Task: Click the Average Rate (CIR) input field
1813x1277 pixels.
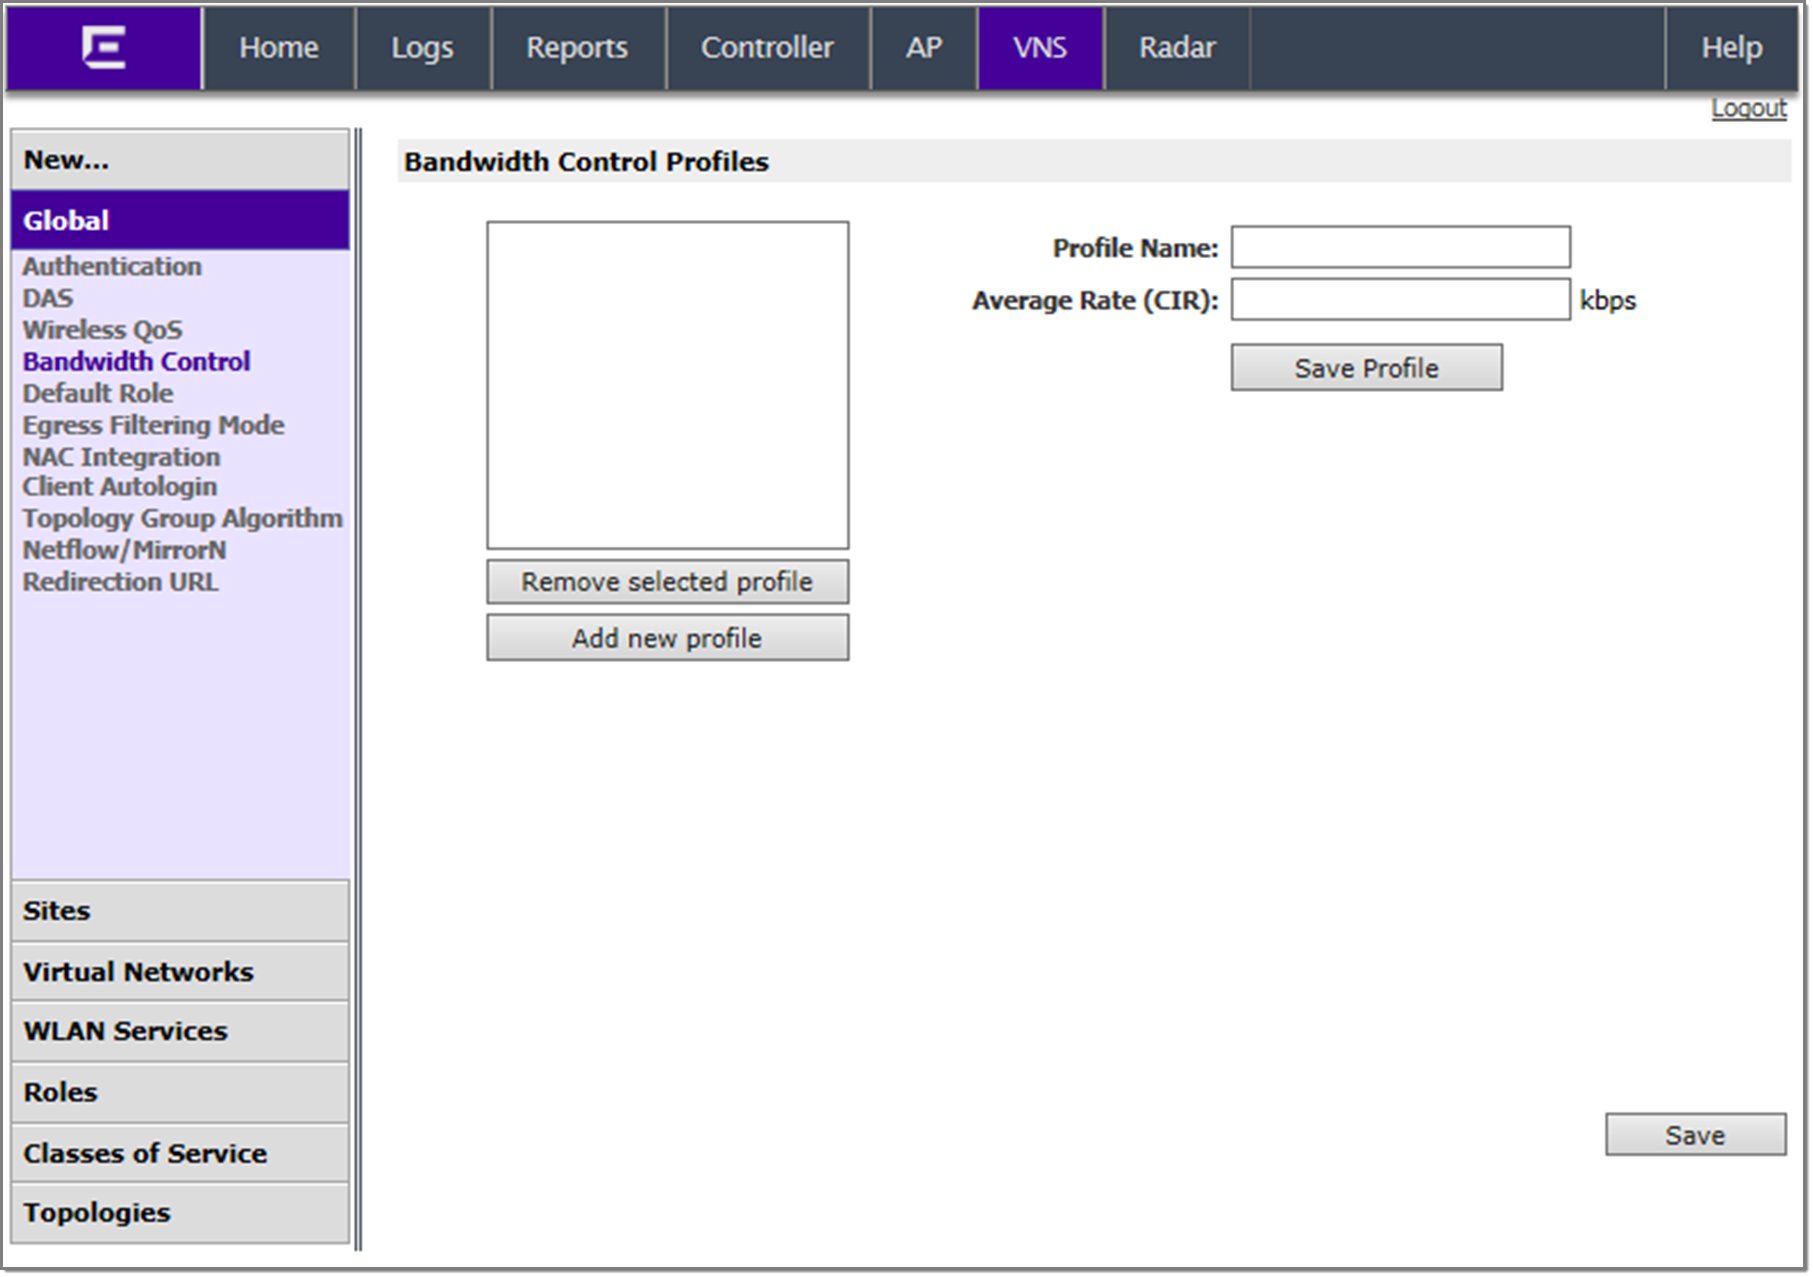Action: [1398, 300]
